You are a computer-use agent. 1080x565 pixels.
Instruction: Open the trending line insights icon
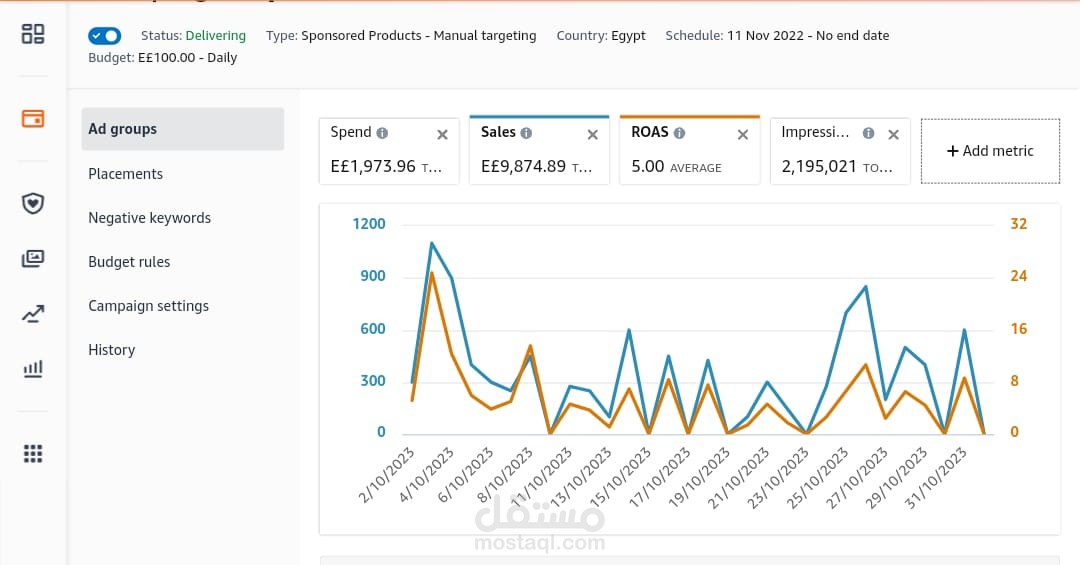tap(33, 314)
